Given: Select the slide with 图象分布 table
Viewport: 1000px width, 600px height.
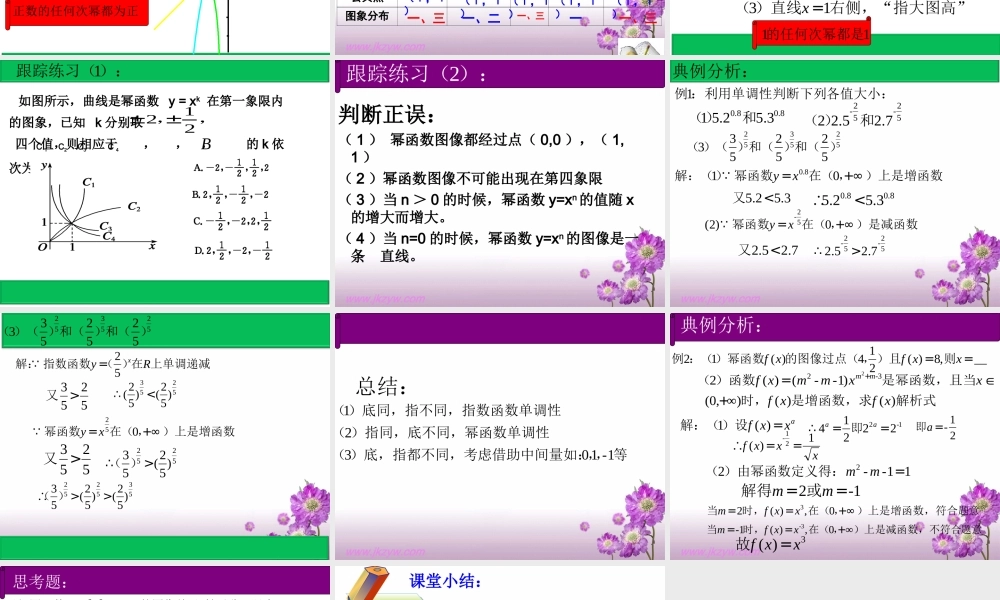Looking at the screenshot, I should coord(499,27).
